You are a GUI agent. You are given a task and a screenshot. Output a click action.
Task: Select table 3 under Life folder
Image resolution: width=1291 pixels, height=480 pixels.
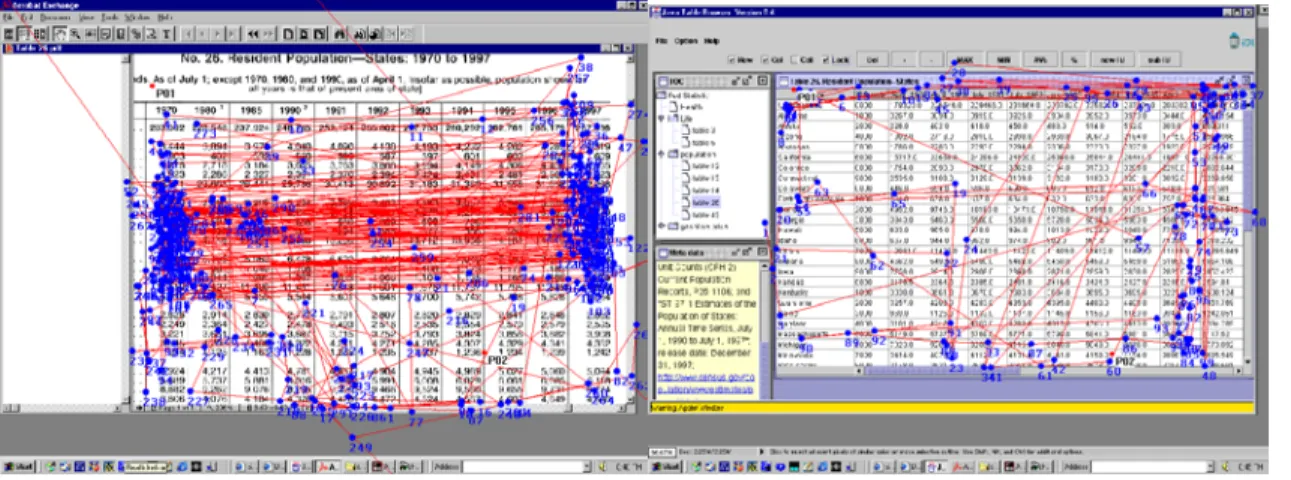(x=703, y=130)
